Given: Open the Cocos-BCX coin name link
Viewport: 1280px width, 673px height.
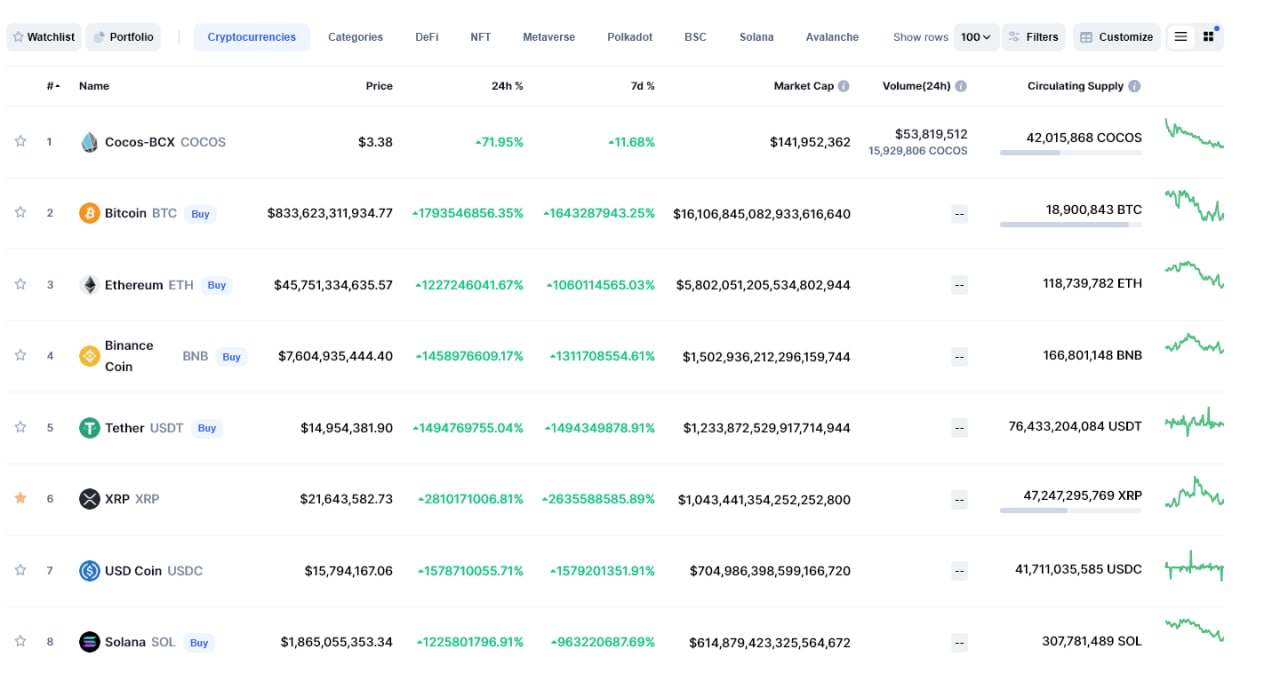Looking at the screenshot, I should 140,142.
